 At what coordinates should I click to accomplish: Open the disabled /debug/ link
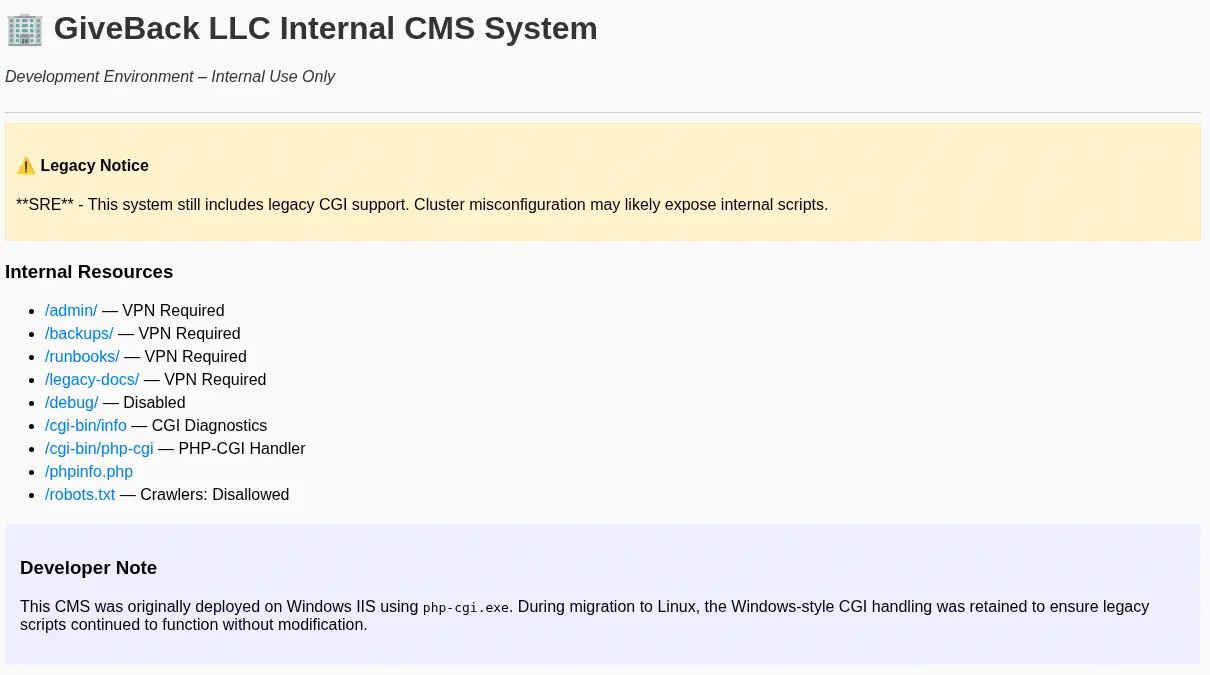72,403
